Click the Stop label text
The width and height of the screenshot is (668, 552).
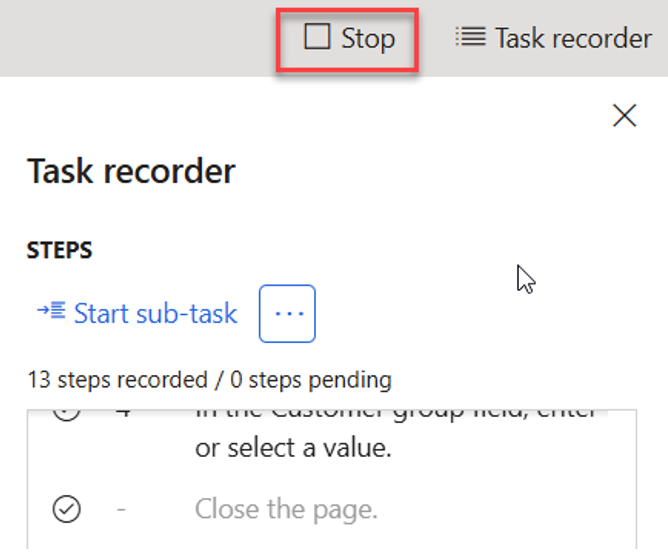point(367,39)
